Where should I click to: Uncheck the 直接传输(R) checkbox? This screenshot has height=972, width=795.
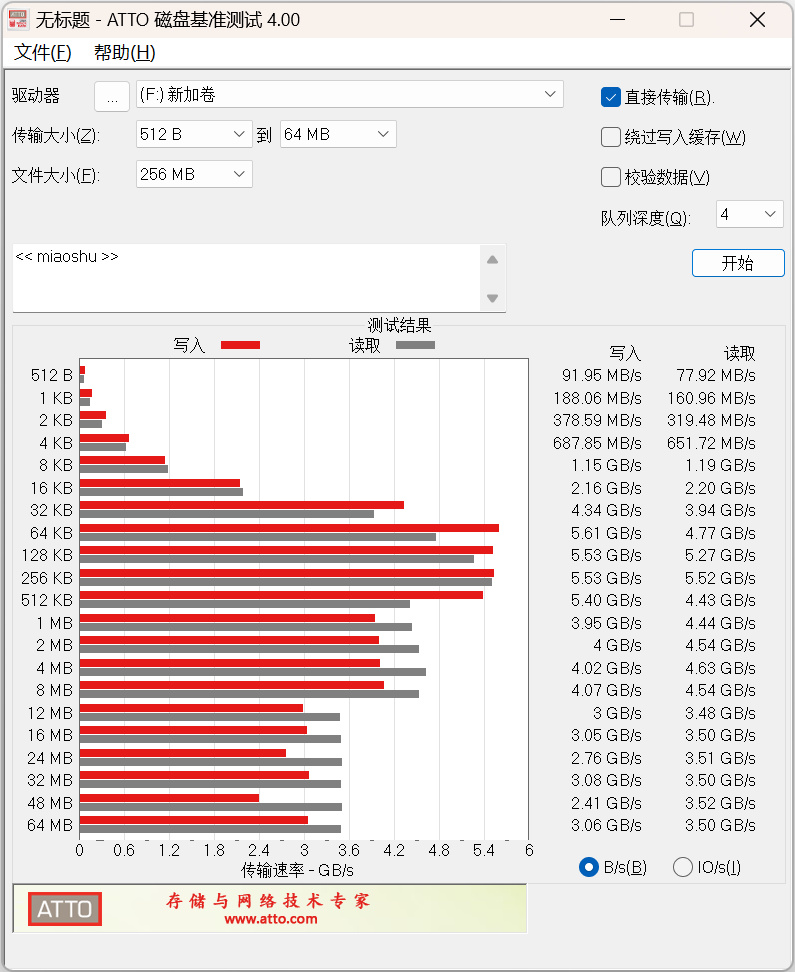click(610, 97)
